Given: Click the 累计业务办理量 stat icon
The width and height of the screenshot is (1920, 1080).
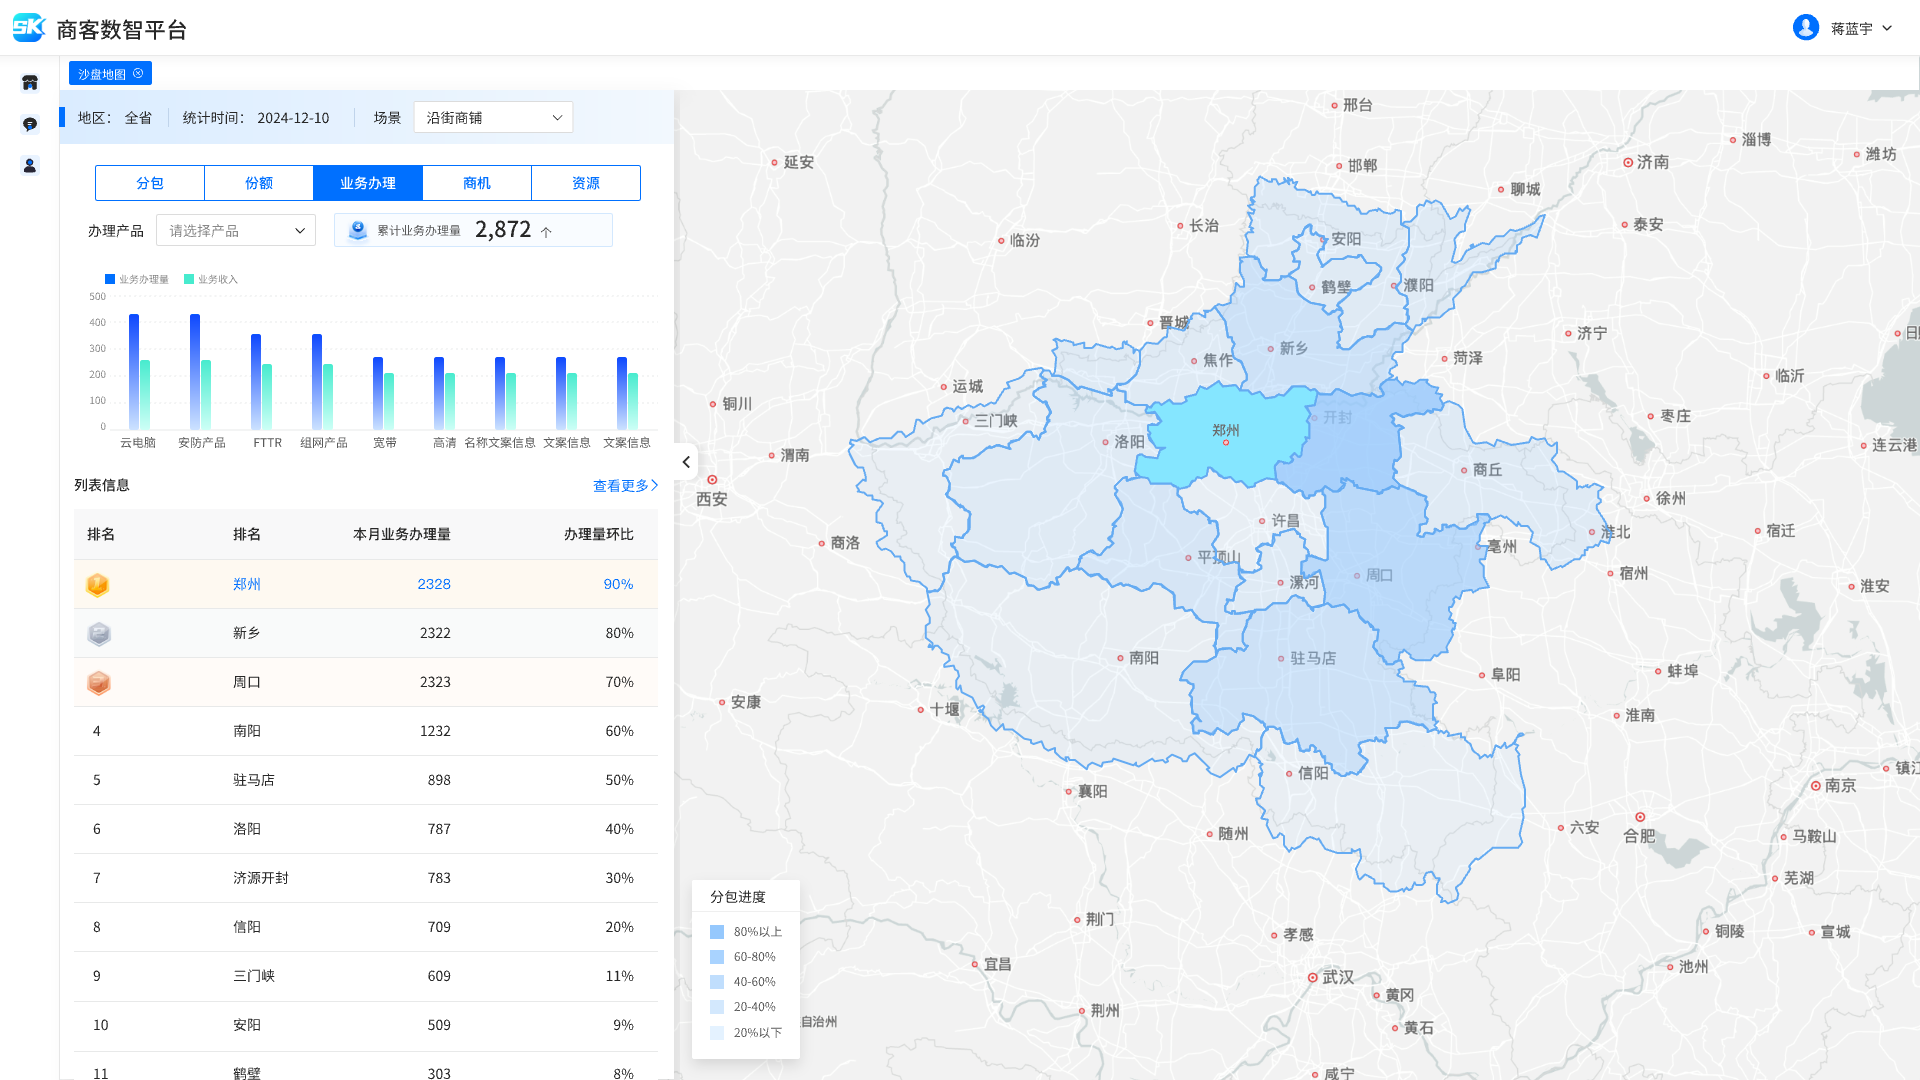Looking at the screenshot, I should (x=357, y=231).
